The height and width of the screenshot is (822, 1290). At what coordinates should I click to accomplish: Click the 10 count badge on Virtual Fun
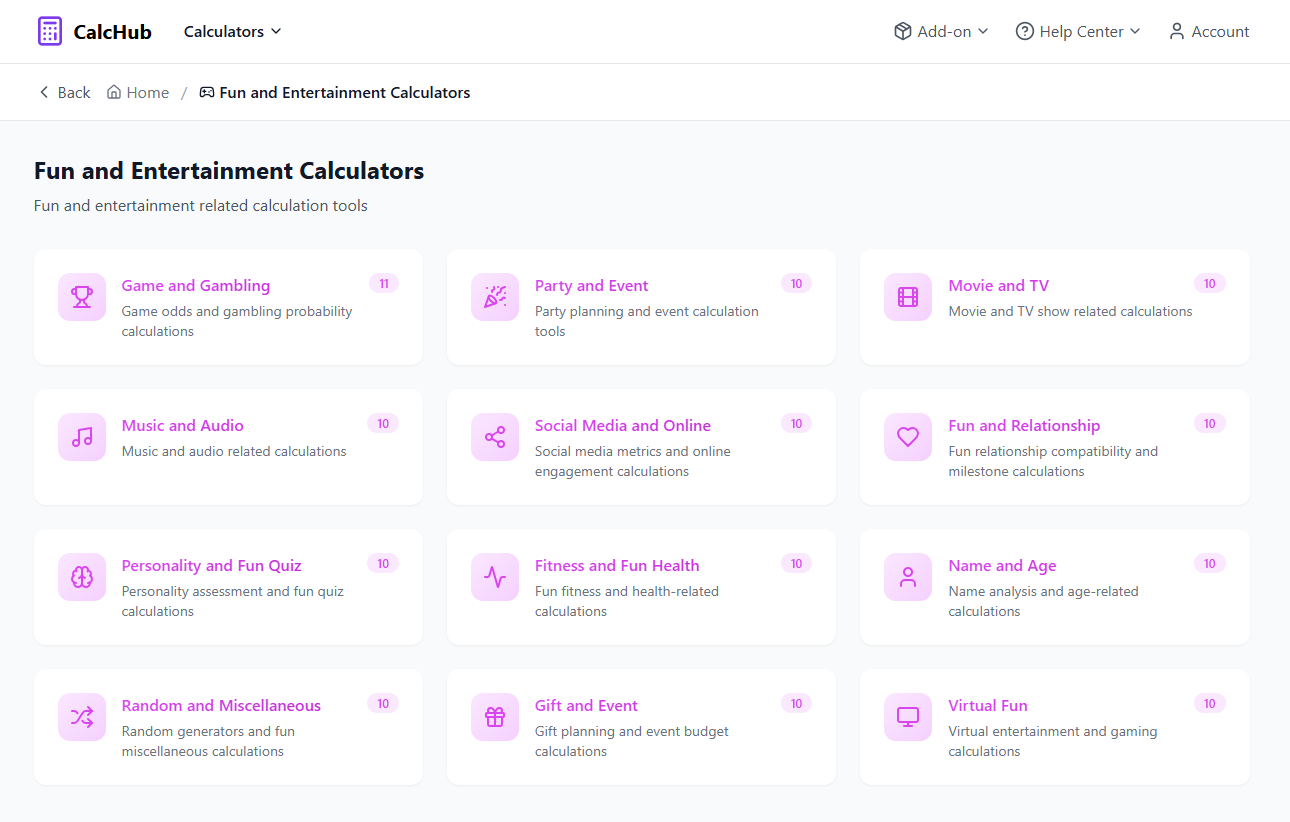tap(1210, 703)
